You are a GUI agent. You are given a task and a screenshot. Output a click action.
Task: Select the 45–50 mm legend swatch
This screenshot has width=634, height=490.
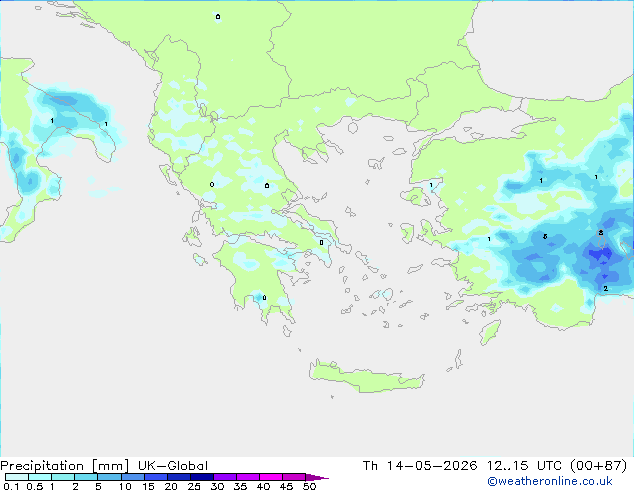click(294, 477)
